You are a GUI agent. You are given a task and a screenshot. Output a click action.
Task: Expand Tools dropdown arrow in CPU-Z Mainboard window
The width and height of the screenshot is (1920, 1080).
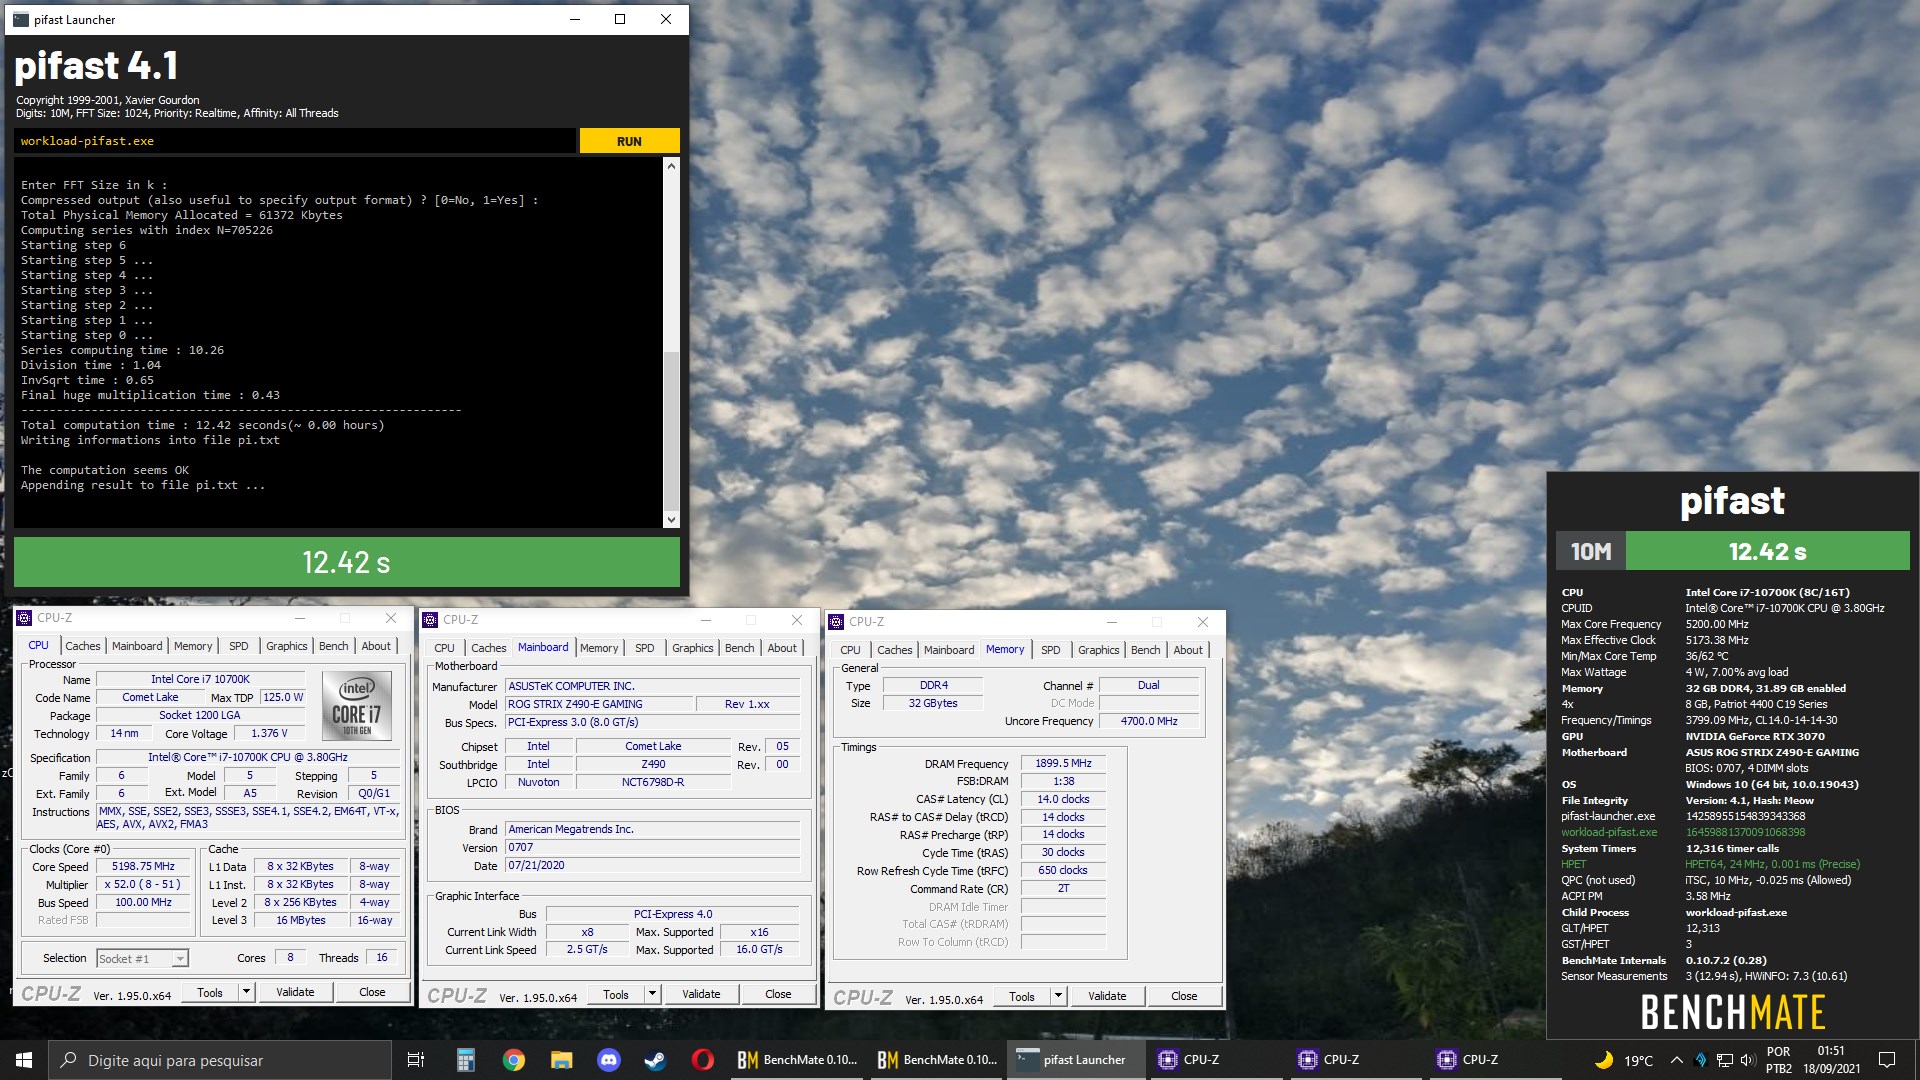(652, 994)
